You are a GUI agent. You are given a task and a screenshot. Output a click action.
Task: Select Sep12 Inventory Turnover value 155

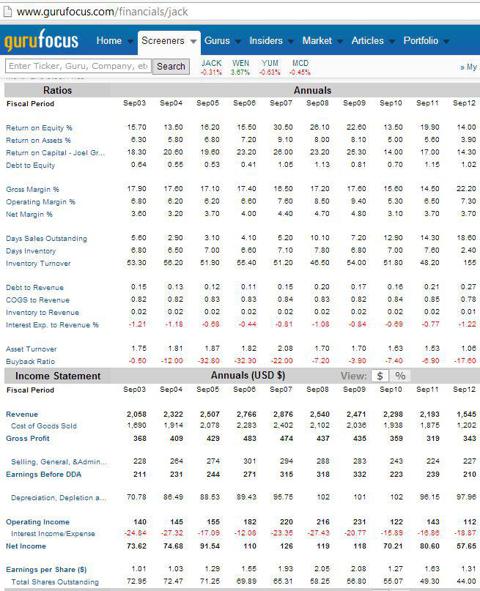[x=470, y=263]
